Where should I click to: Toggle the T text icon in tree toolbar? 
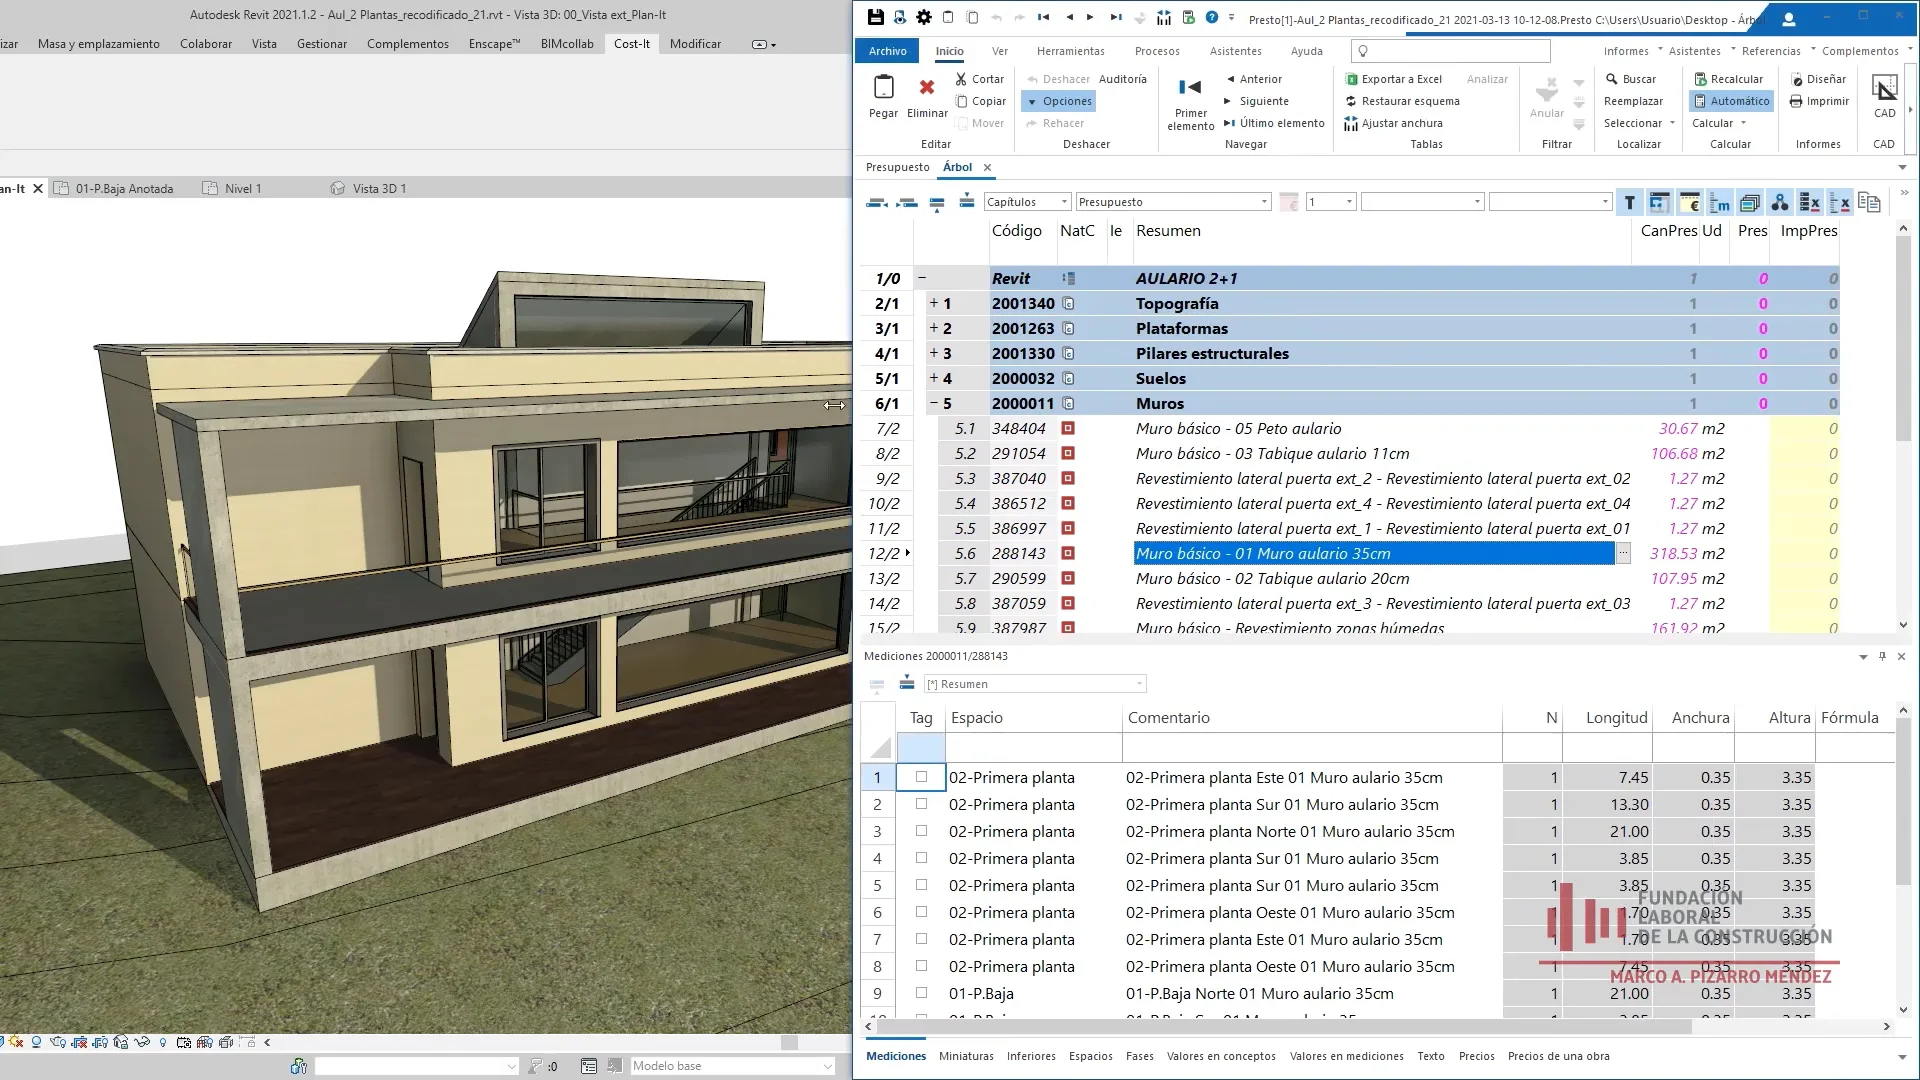(1629, 203)
